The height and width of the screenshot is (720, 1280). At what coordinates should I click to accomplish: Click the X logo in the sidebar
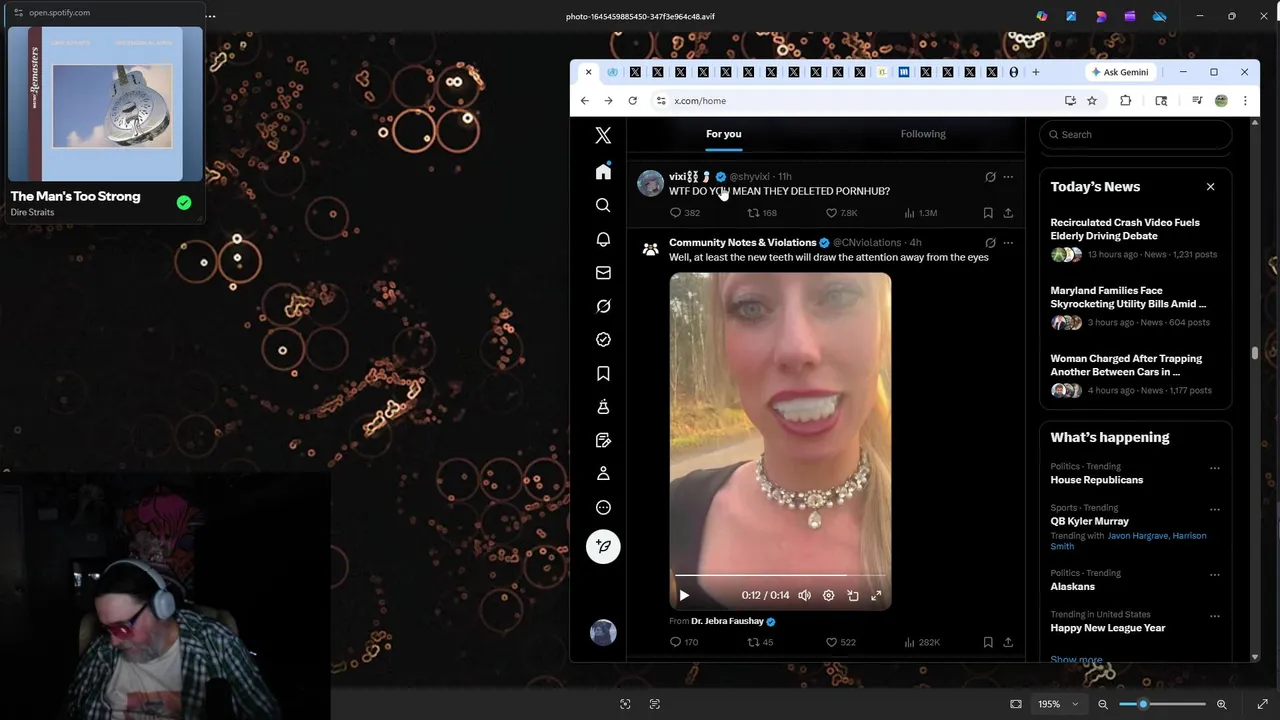point(603,136)
